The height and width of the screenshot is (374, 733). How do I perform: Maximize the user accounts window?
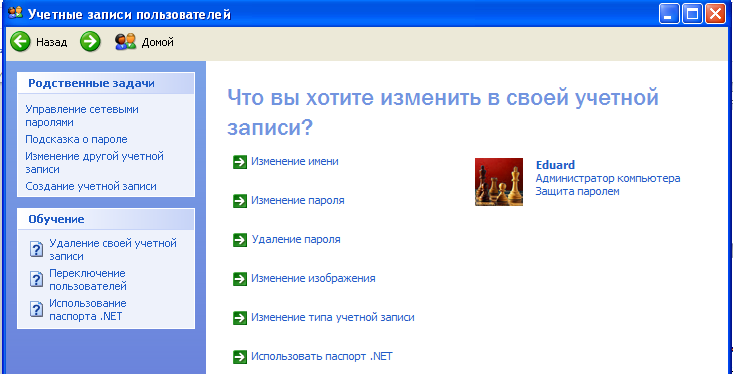[x=692, y=14]
